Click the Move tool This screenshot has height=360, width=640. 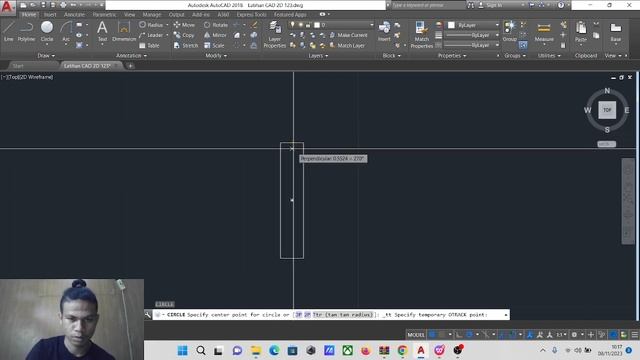pyautogui.click(x=184, y=25)
